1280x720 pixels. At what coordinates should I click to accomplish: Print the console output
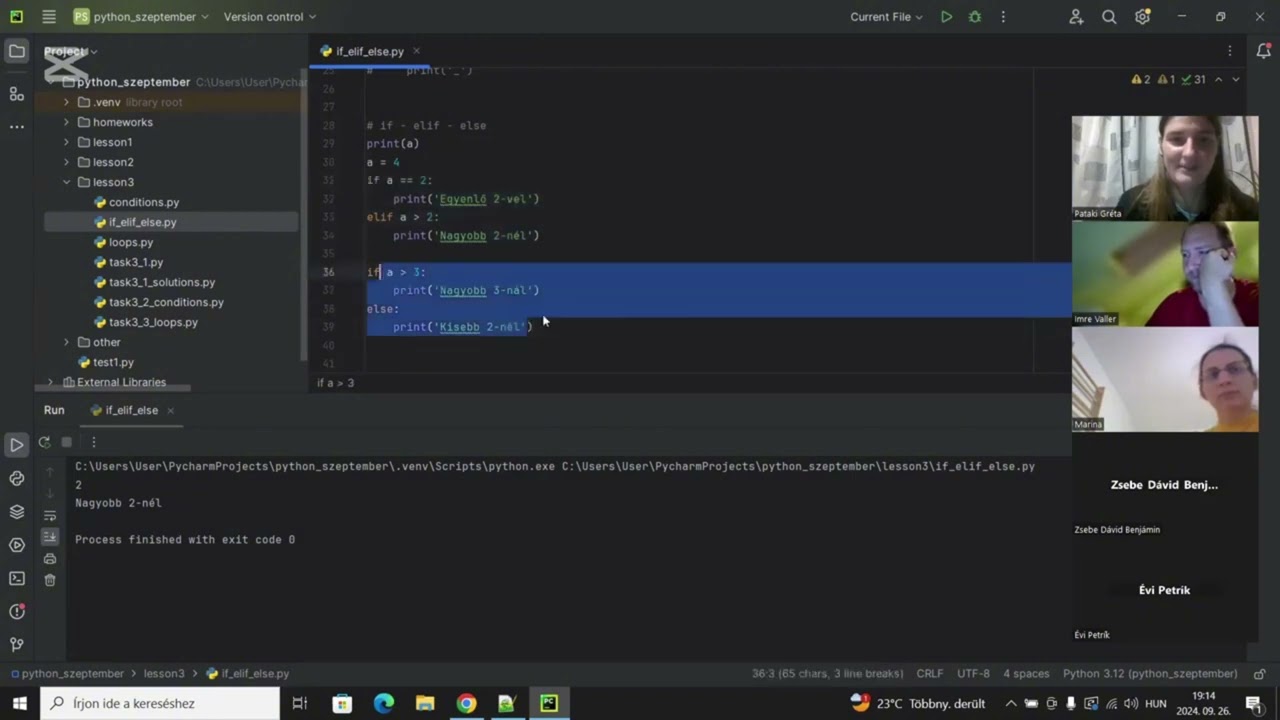(x=50, y=559)
